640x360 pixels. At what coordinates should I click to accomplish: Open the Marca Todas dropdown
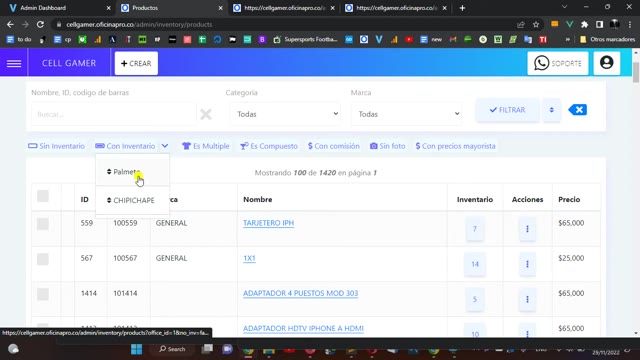(406, 114)
